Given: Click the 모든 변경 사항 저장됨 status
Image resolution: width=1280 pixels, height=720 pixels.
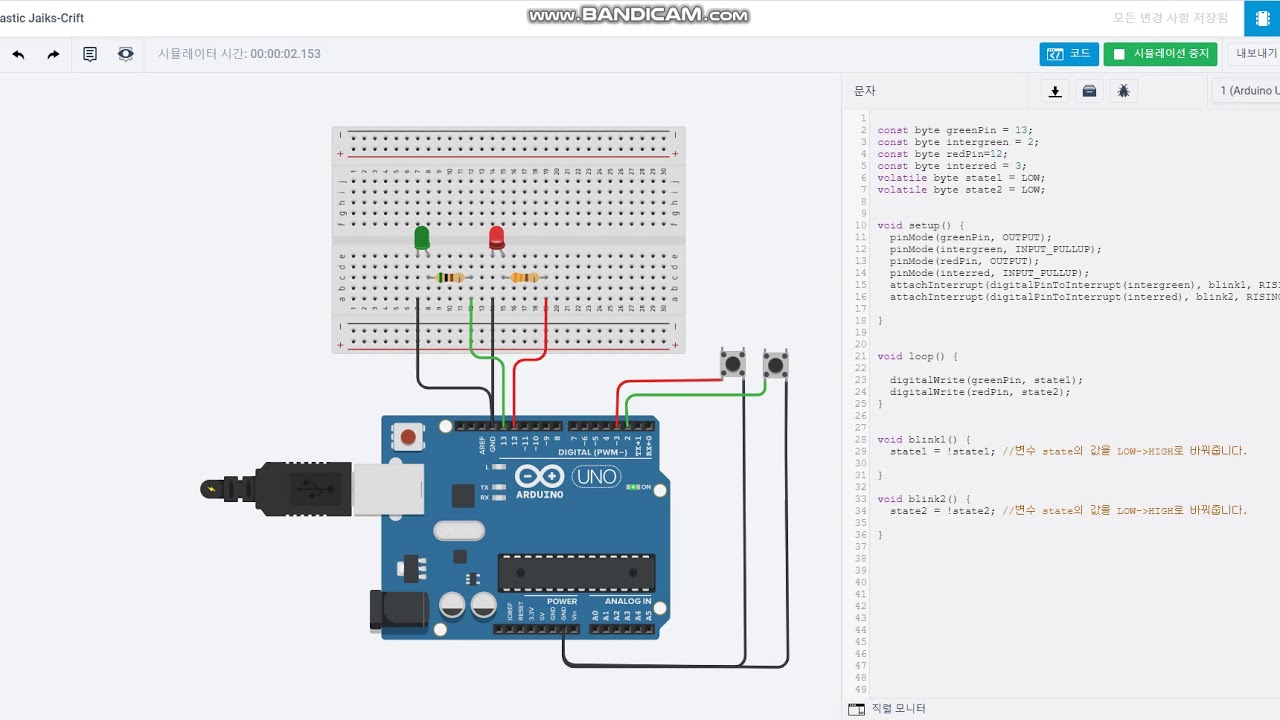Looking at the screenshot, I should [1171, 18].
